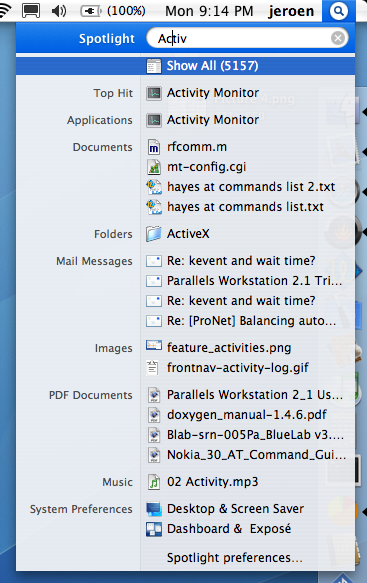Viewport: 367px width, 583px height.
Task: Open frontnav-activity-log.gif result
Action: point(238,368)
